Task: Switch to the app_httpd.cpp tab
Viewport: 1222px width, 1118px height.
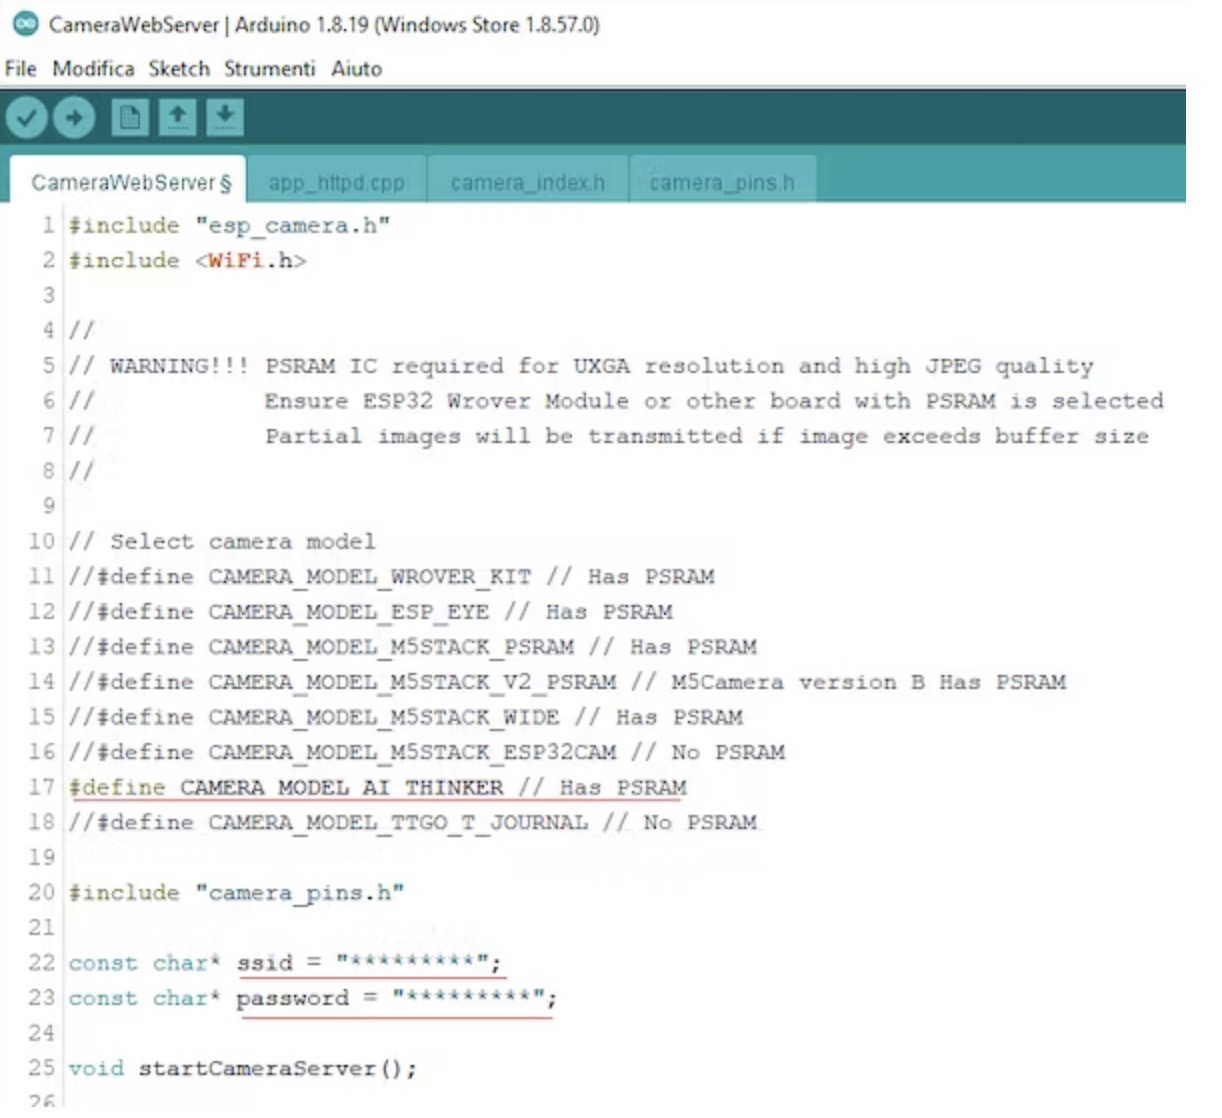Action: tap(336, 183)
